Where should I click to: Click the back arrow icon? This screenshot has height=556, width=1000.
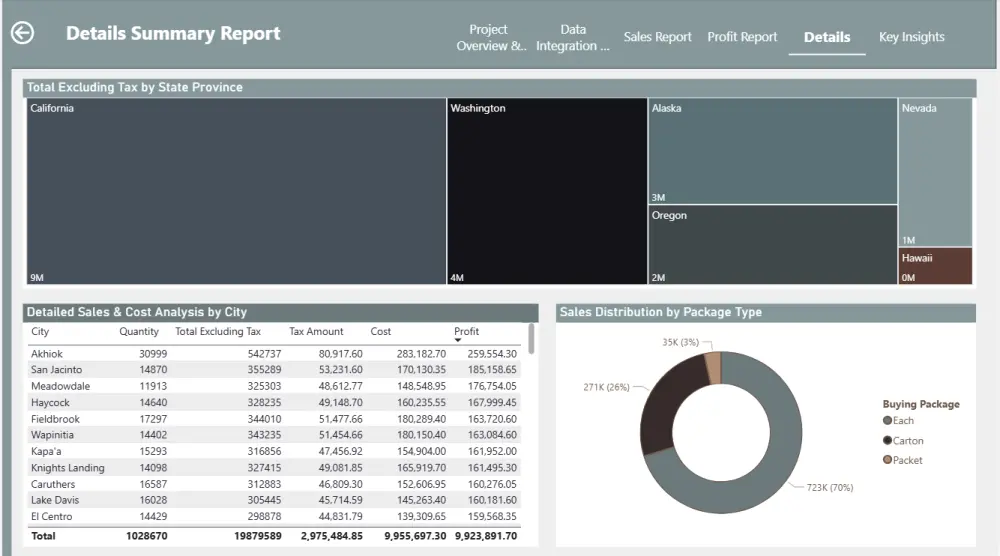[22, 33]
